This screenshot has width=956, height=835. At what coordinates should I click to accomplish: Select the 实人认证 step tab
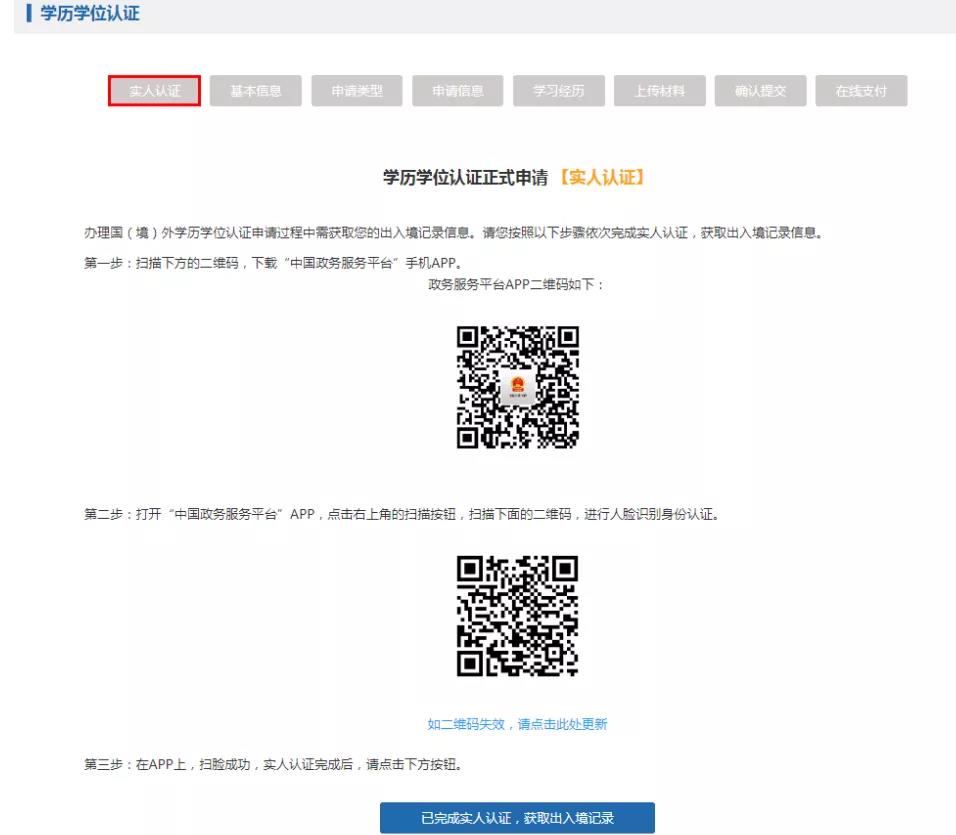tap(154, 91)
